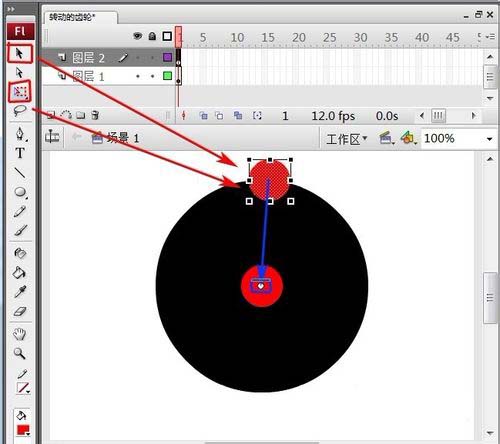Open the 工作区 workspace dropdown
The image size is (500, 444).
coord(347,139)
